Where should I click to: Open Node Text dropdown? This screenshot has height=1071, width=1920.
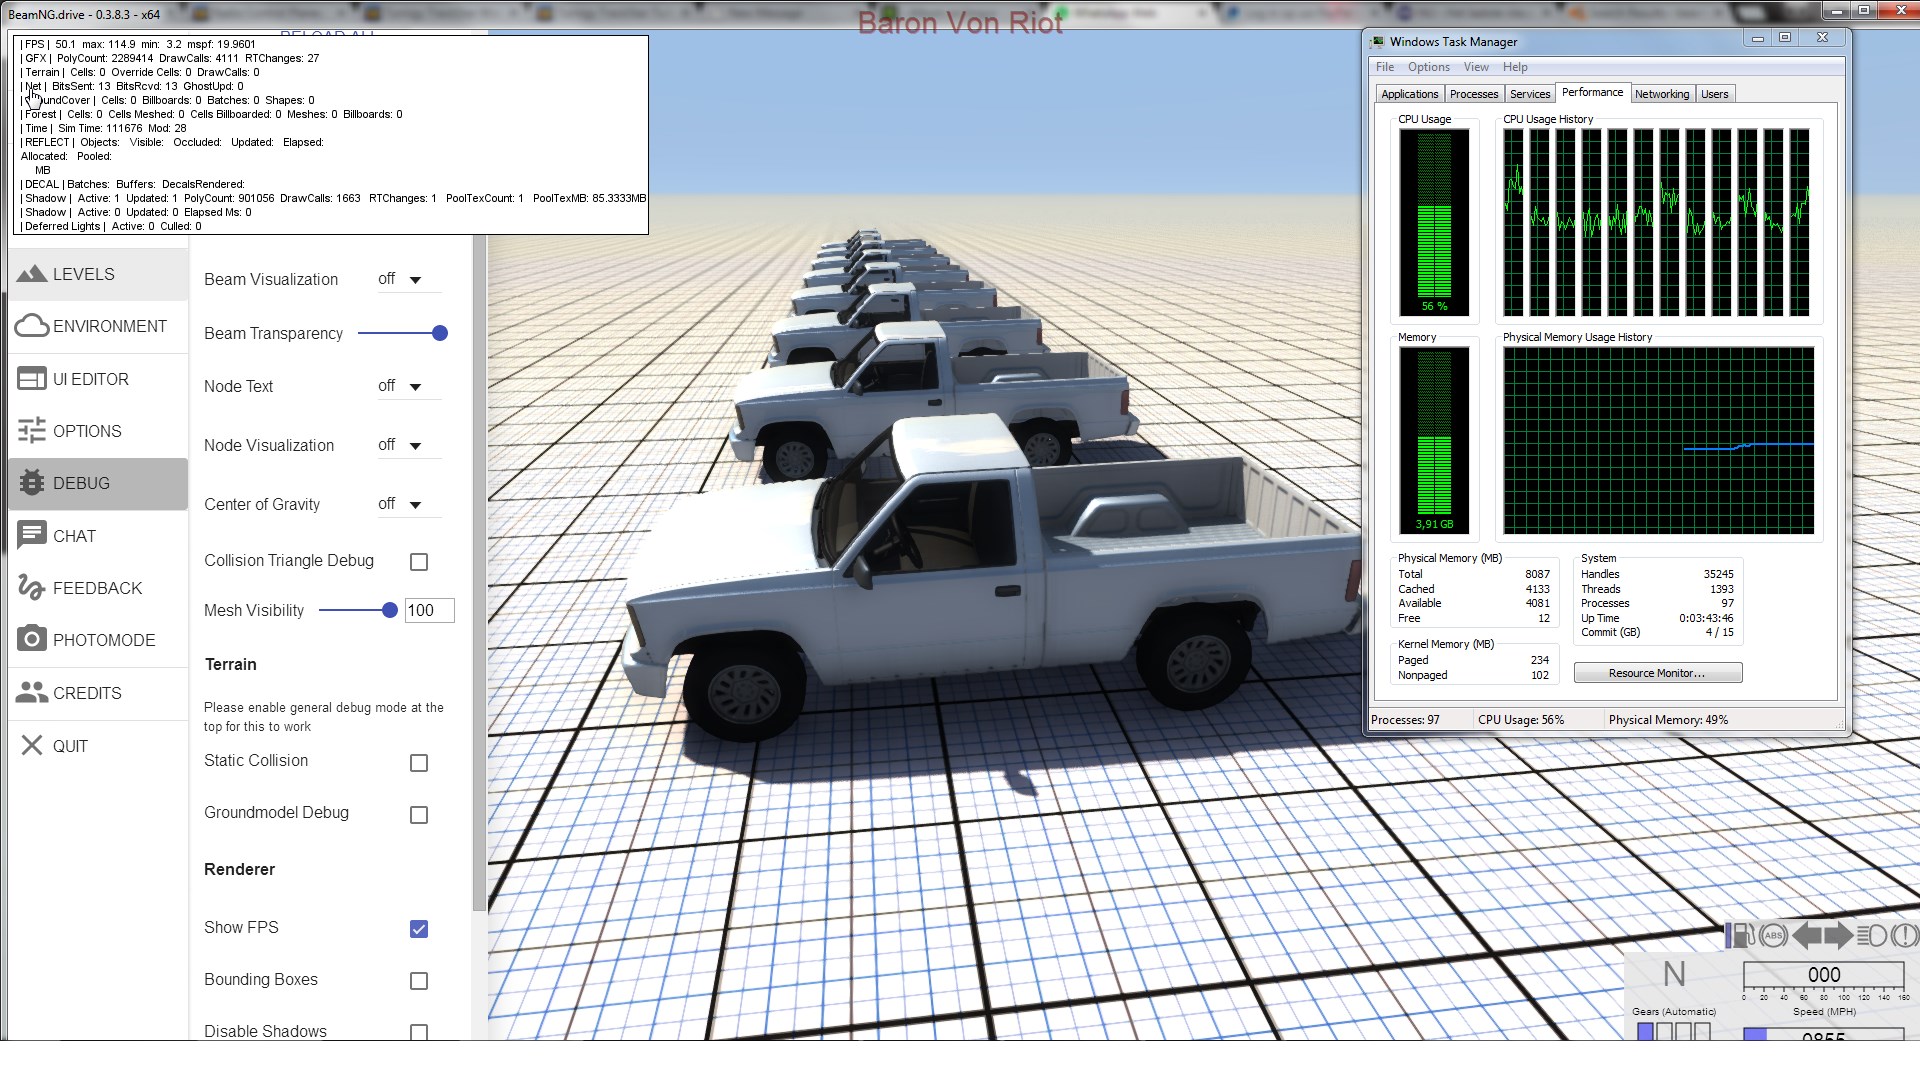408,386
